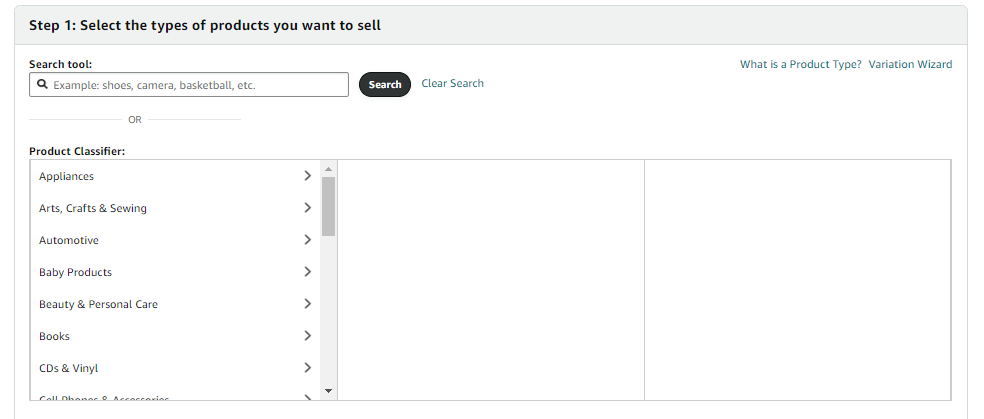
Task: Select Arts, Crafts & Sewing category
Action: [92, 208]
